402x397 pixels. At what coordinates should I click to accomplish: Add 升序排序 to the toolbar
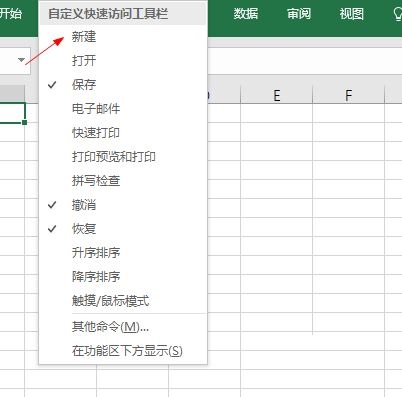(123, 253)
